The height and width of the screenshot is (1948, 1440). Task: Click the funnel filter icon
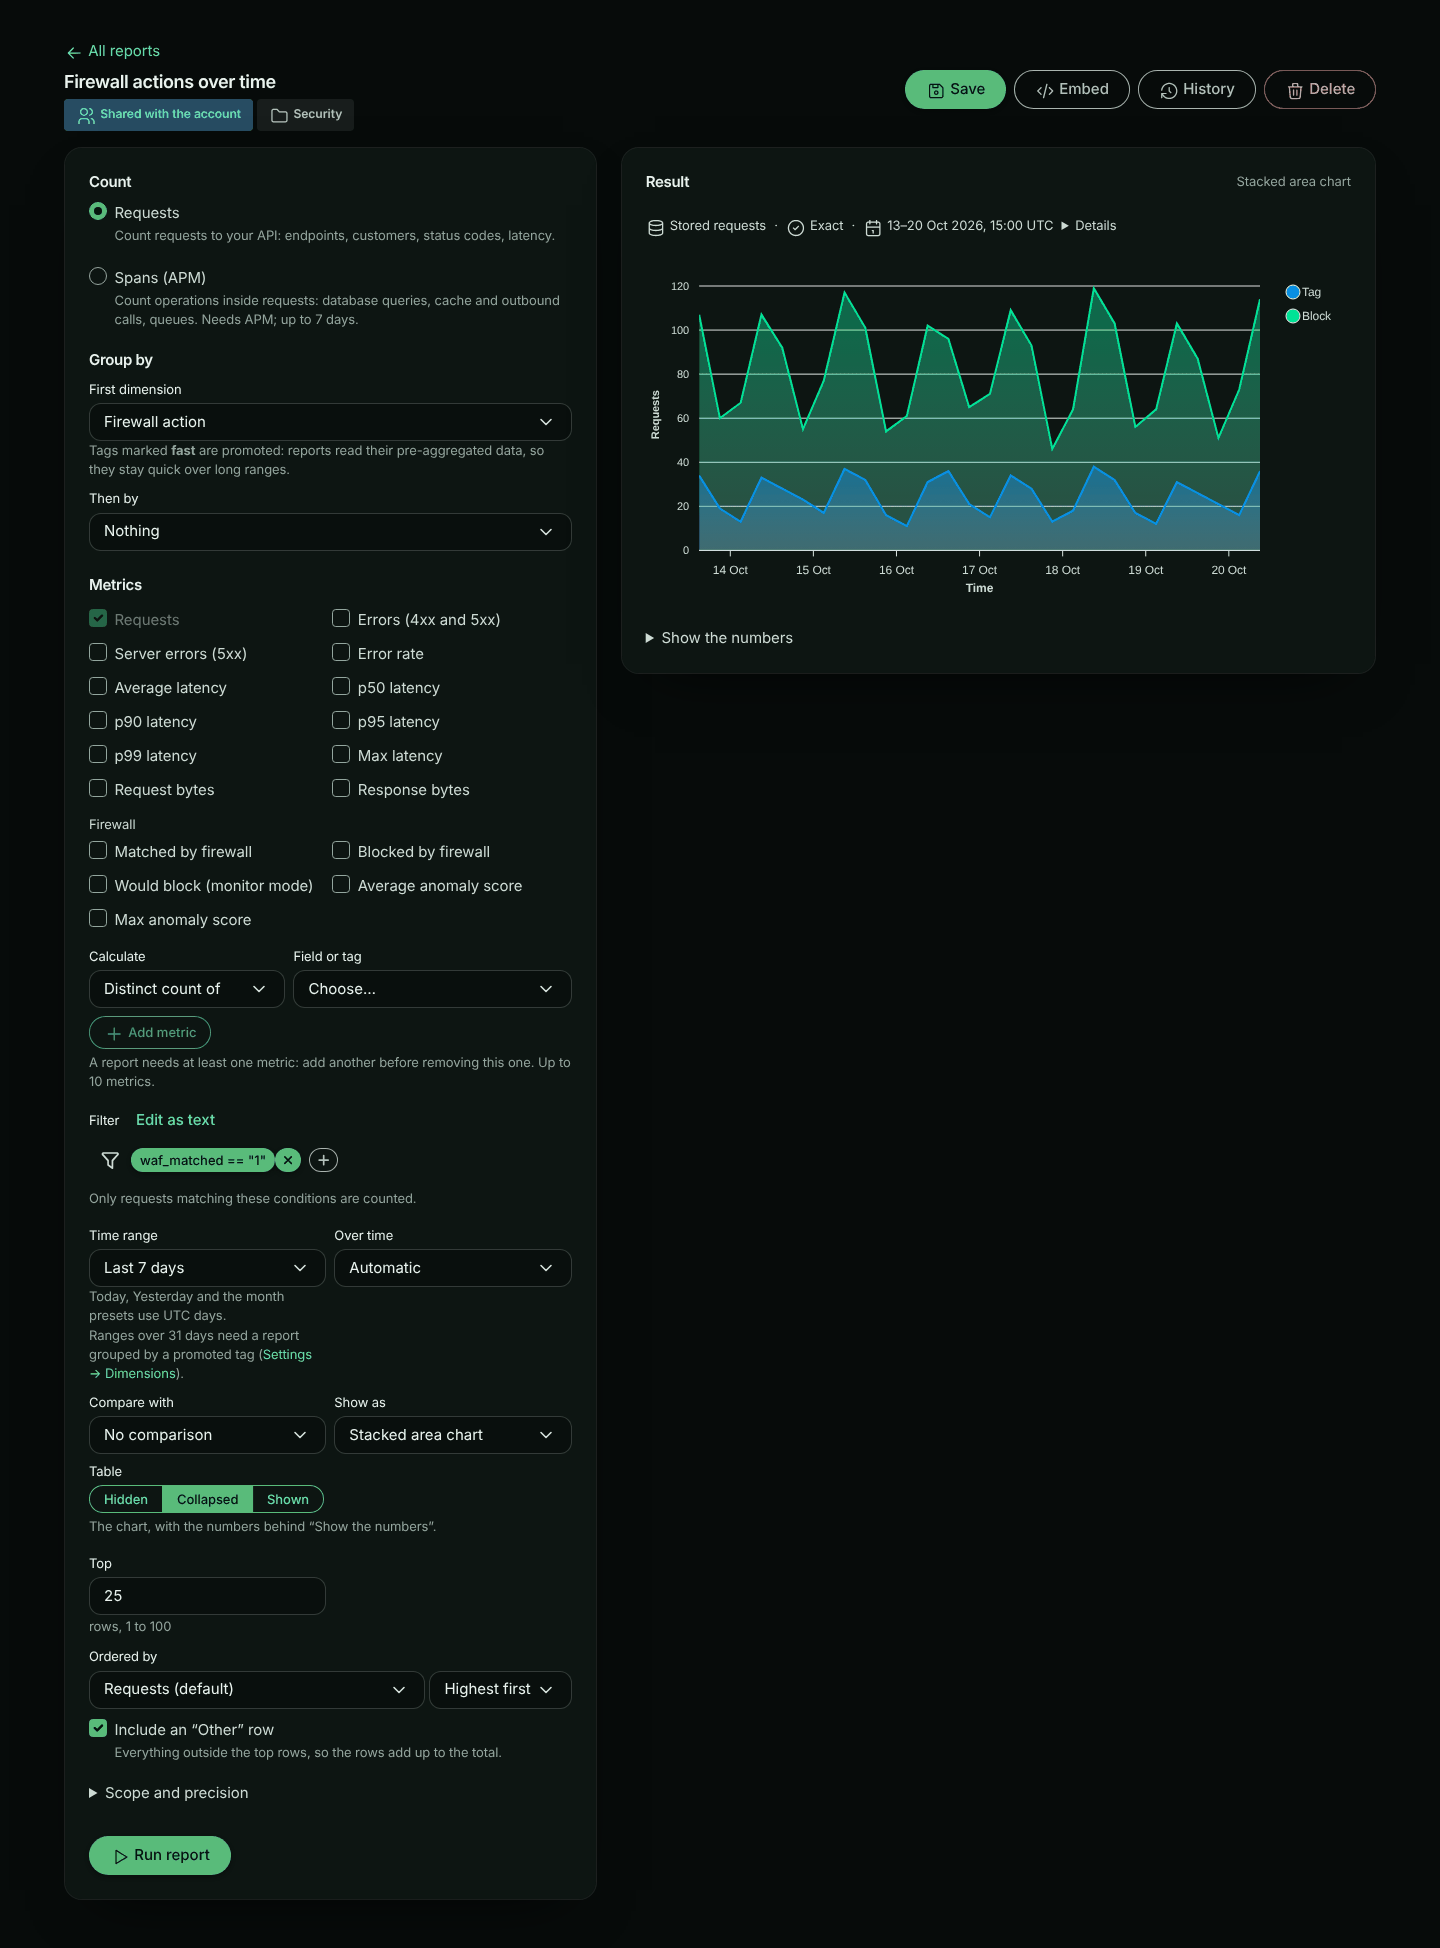[110, 1160]
